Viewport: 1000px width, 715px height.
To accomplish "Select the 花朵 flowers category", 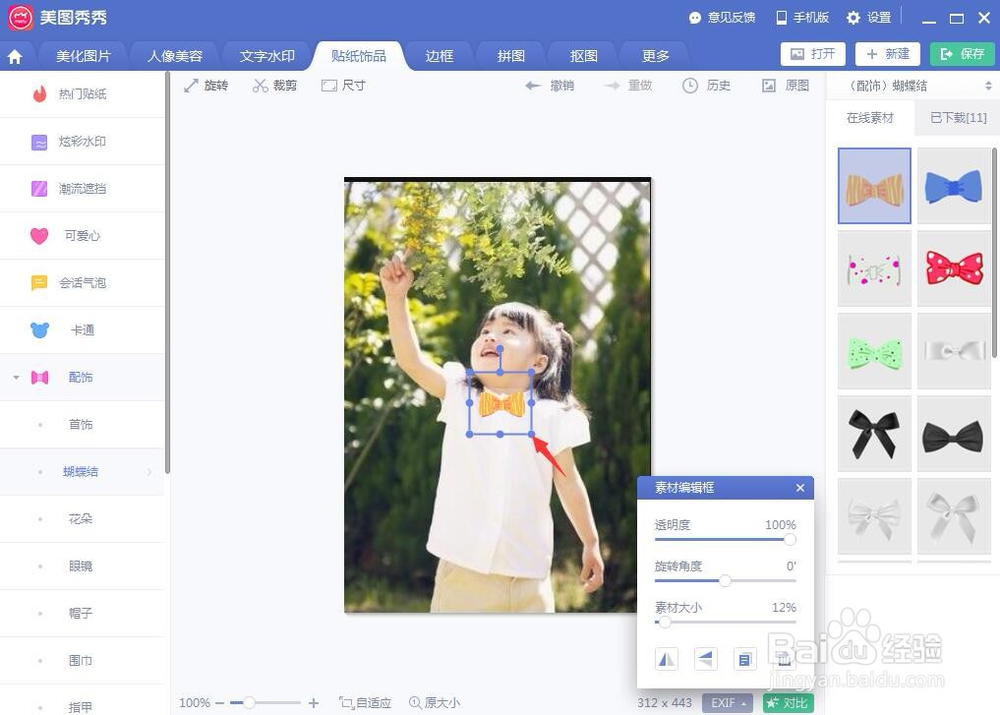I will 81,518.
